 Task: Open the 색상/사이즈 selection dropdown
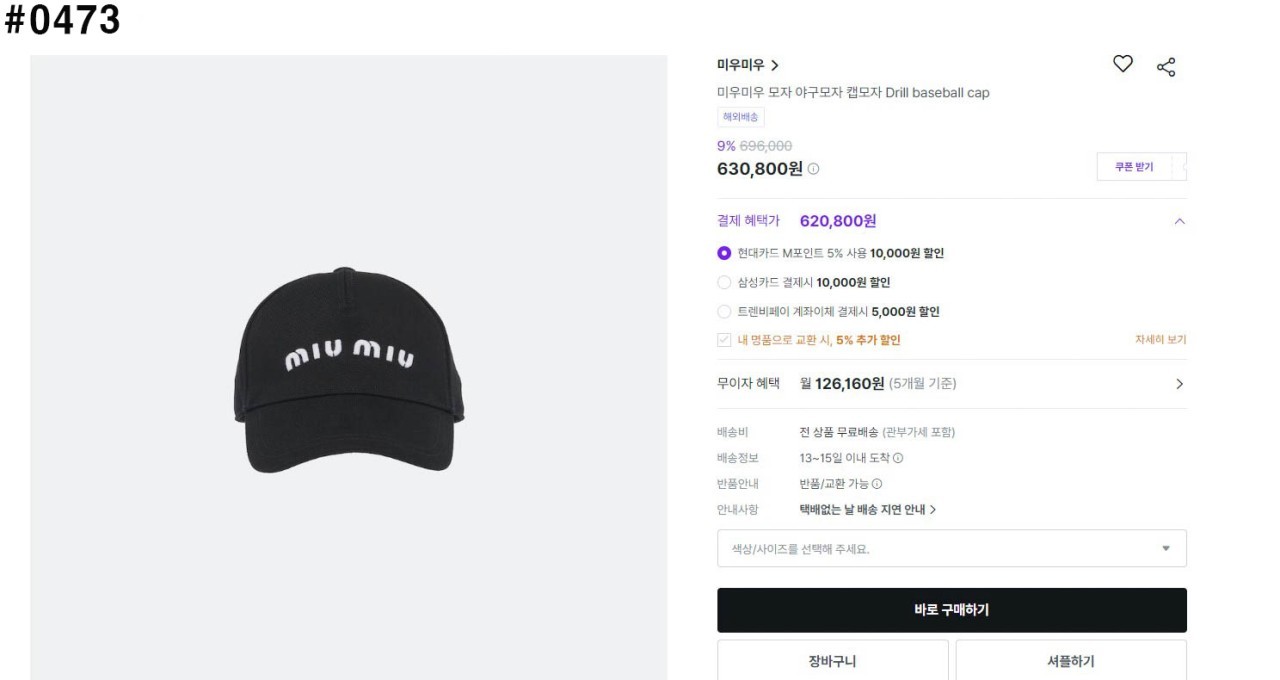click(951, 549)
